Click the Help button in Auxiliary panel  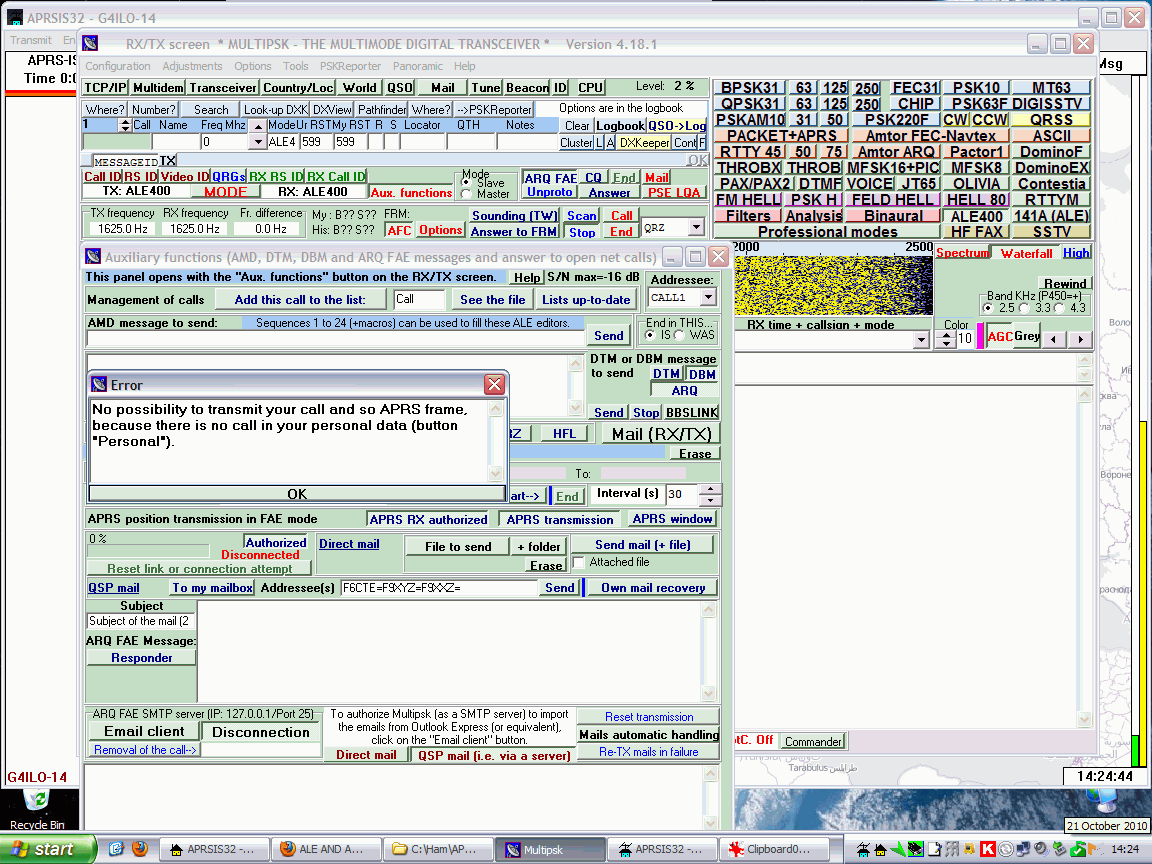[527, 278]
